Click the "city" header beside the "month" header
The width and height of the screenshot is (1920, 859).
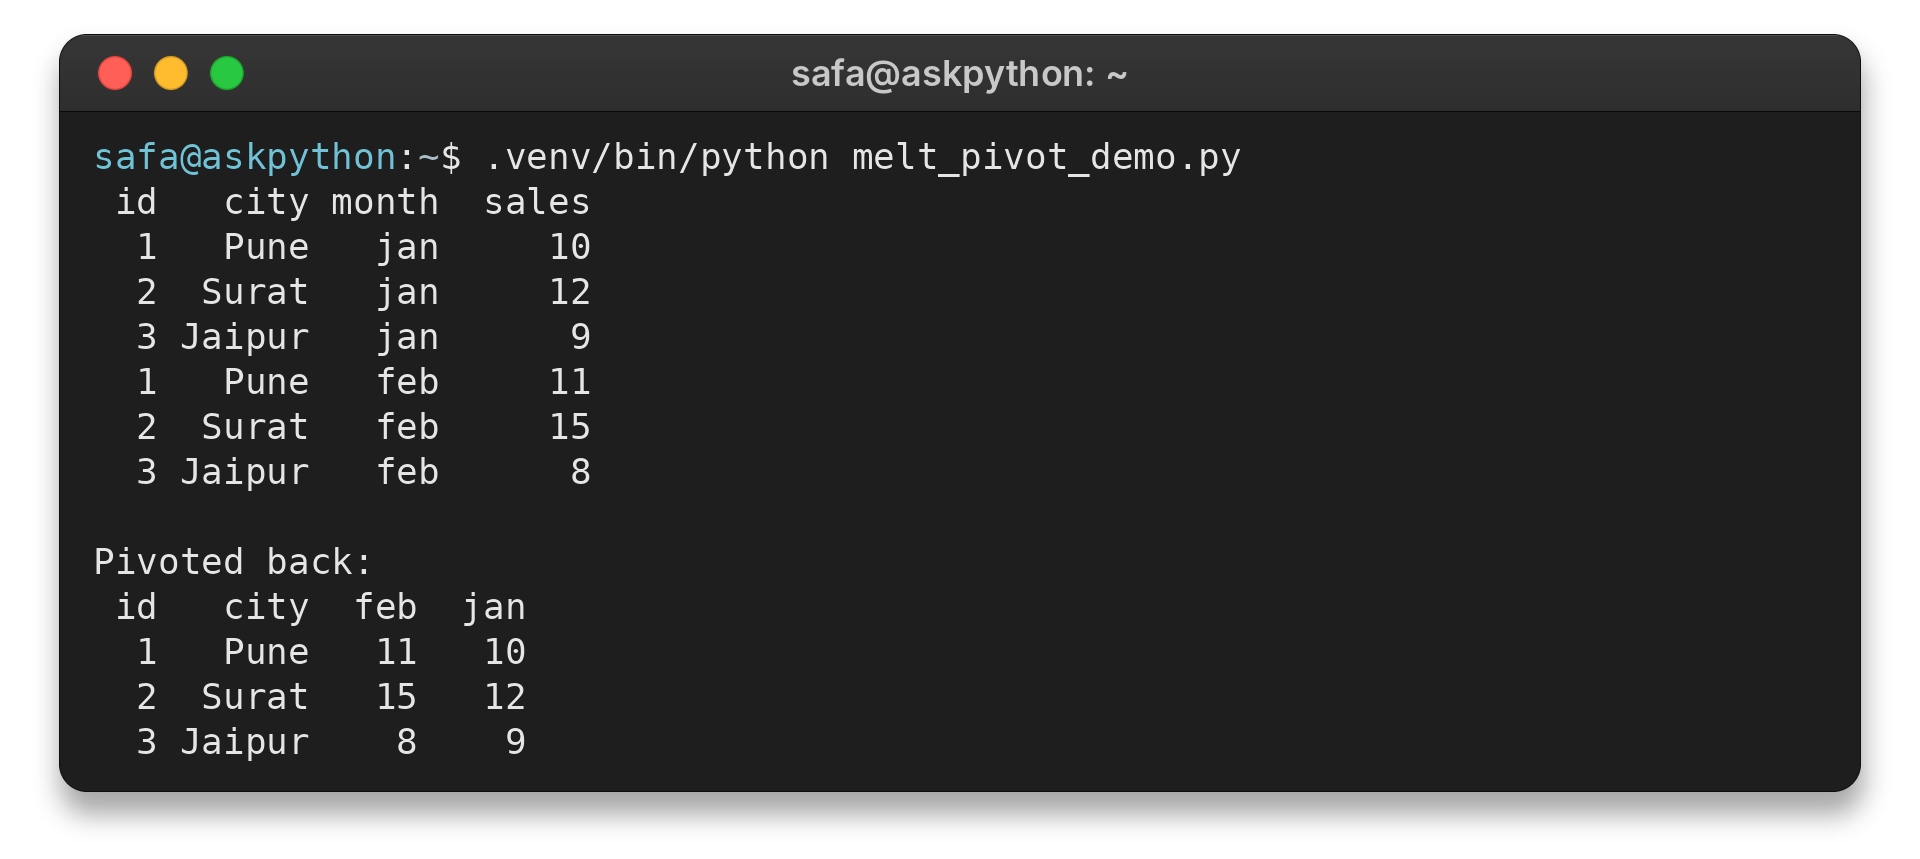click(266, 202)
